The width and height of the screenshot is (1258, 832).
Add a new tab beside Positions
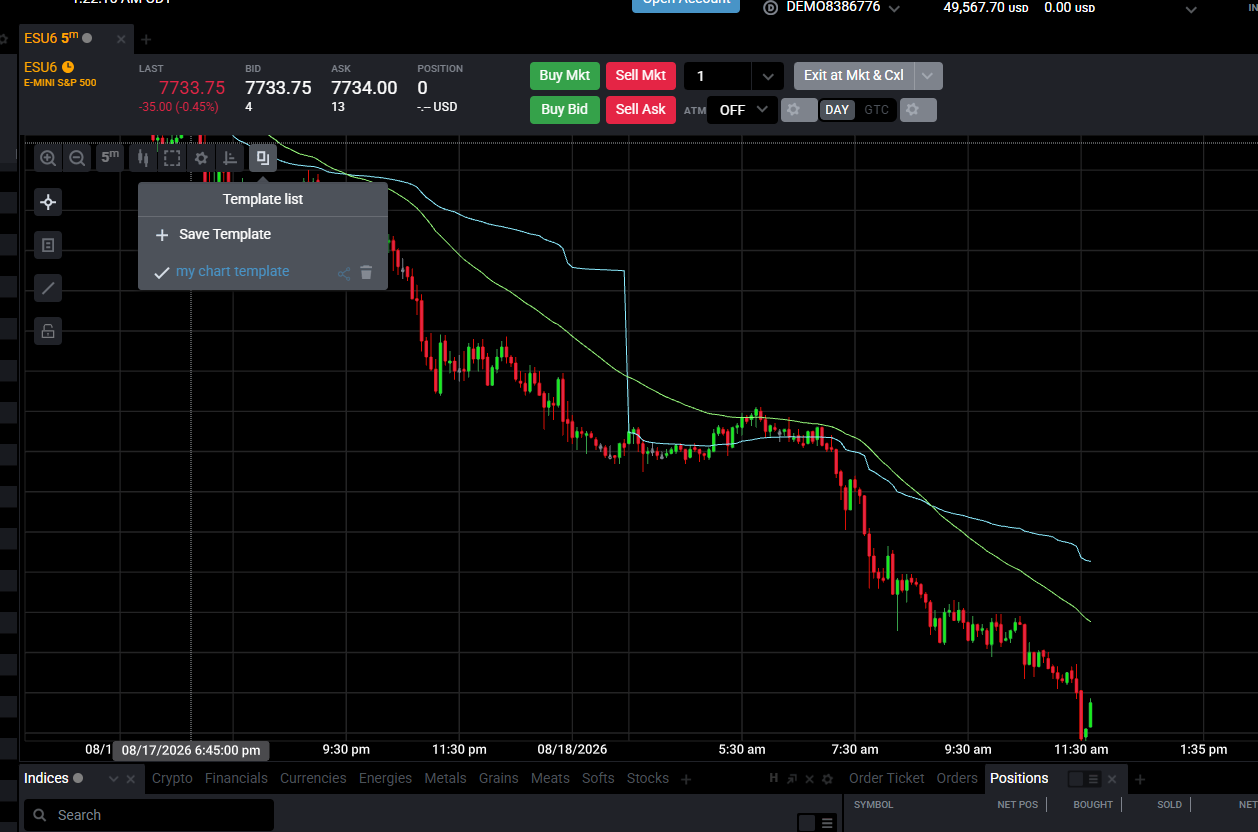coord(1140,779)
